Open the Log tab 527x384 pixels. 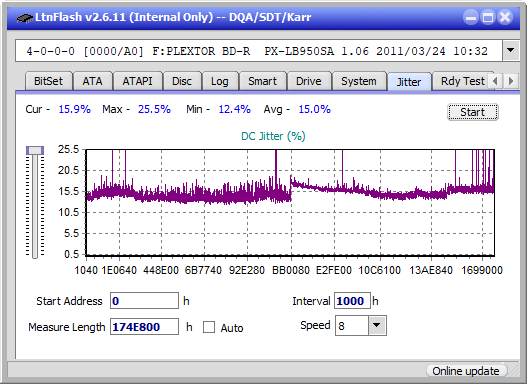219,81
